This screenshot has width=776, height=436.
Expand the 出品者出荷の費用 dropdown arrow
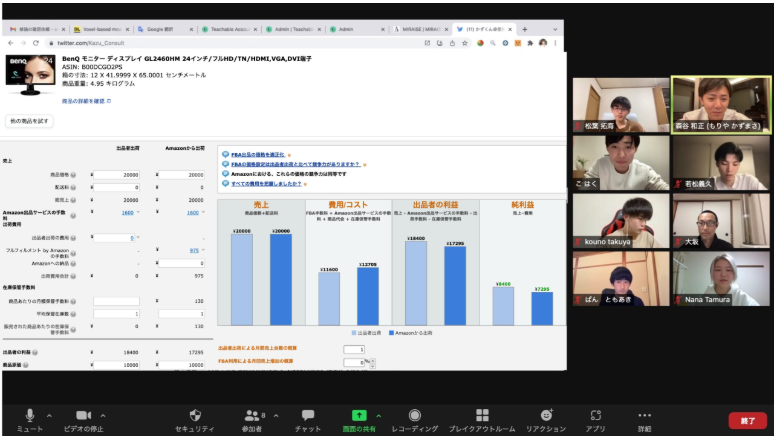[138, 238]
